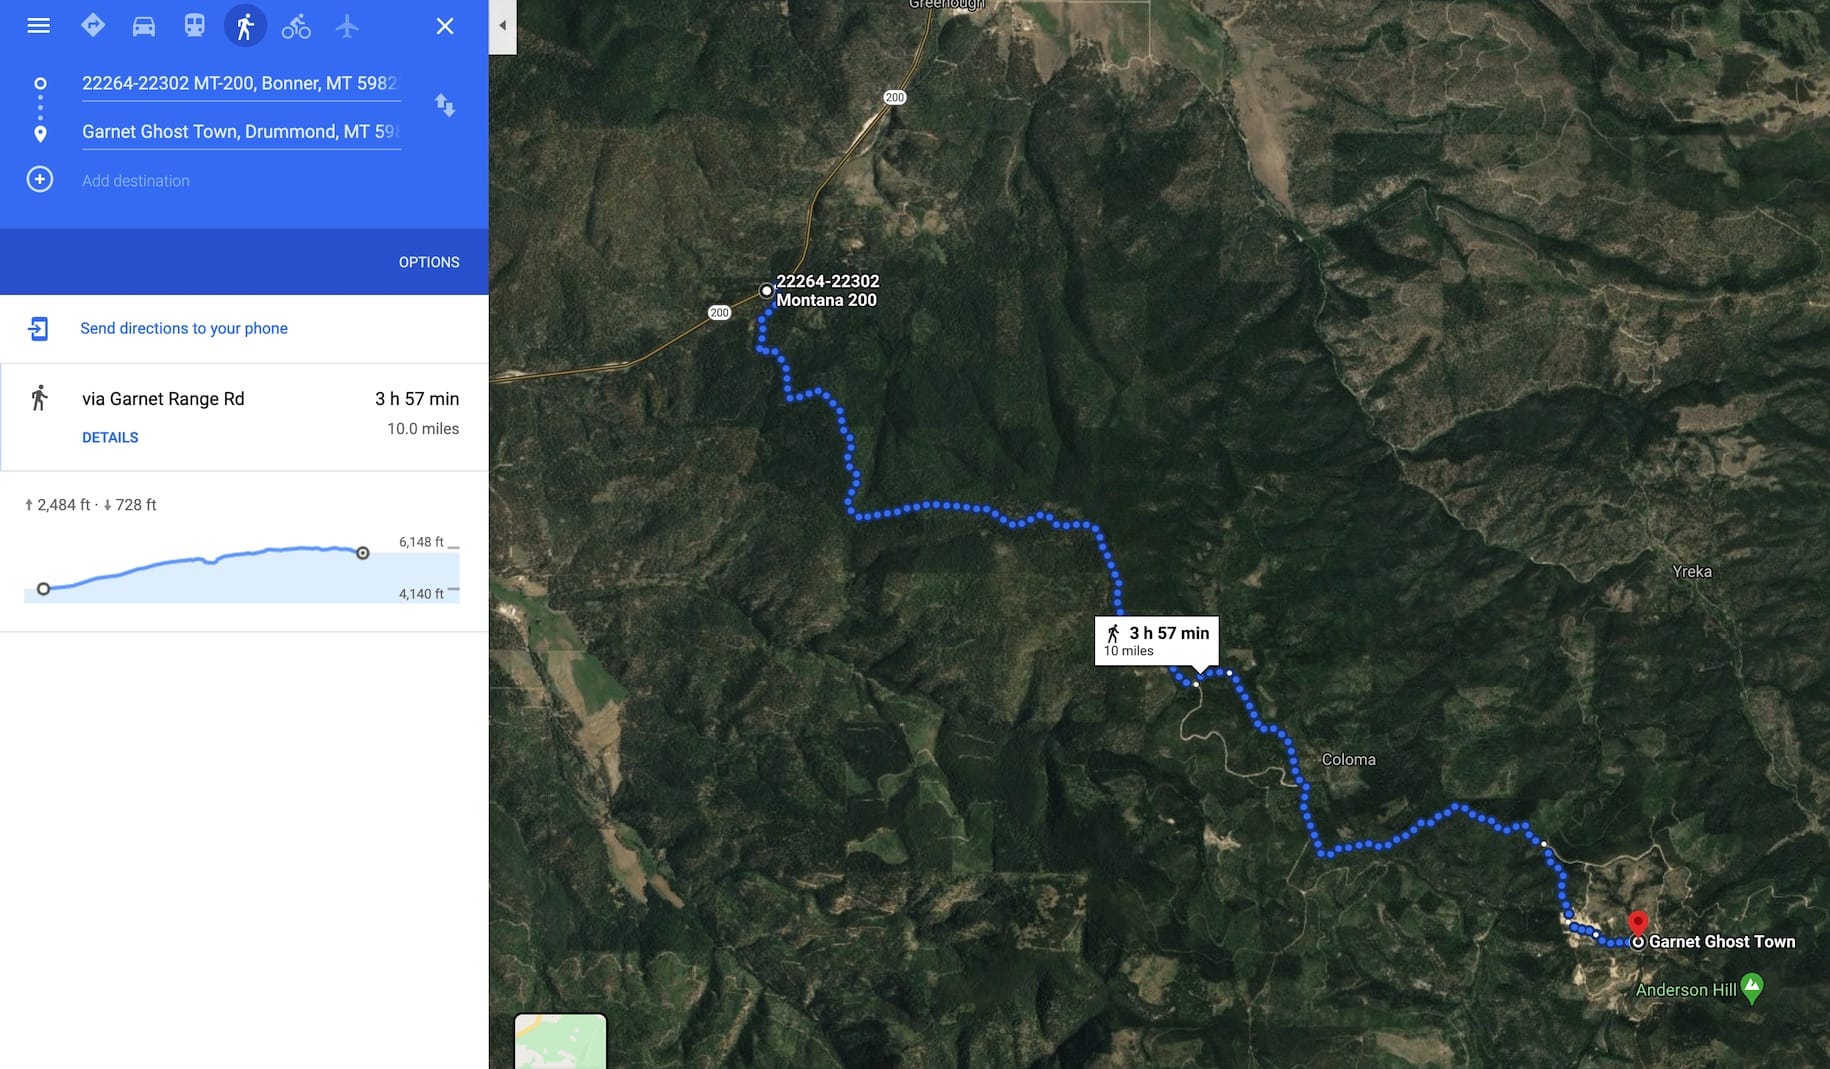Switch to driving directions mode

(144, 26)
